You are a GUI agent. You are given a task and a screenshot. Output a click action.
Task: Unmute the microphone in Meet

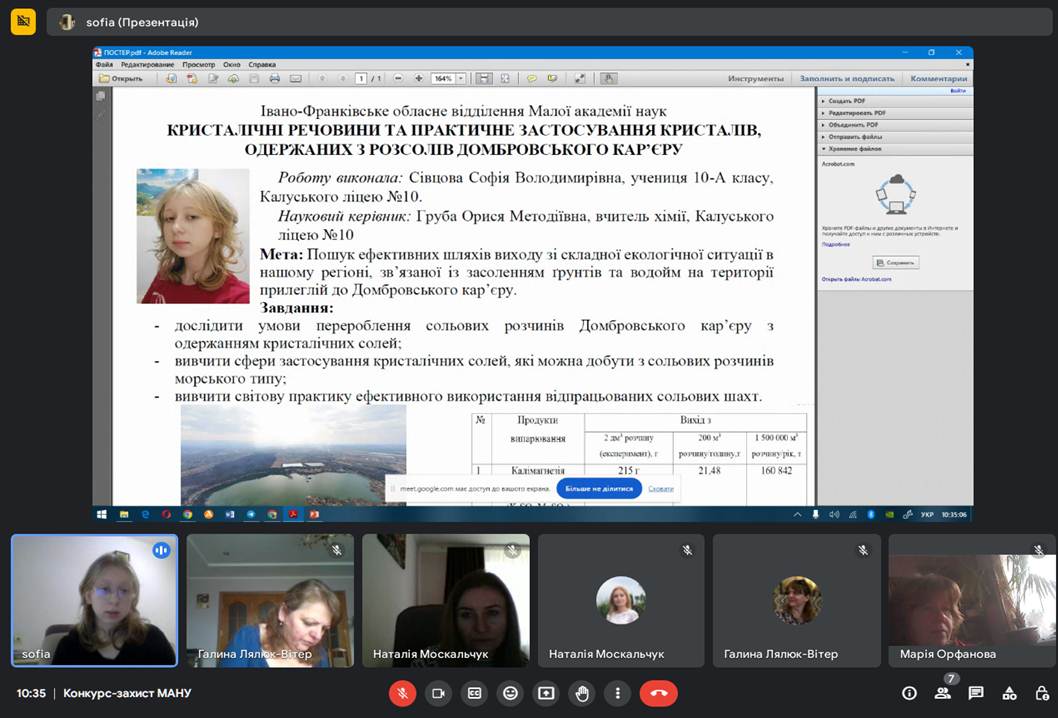pos(403,692)
